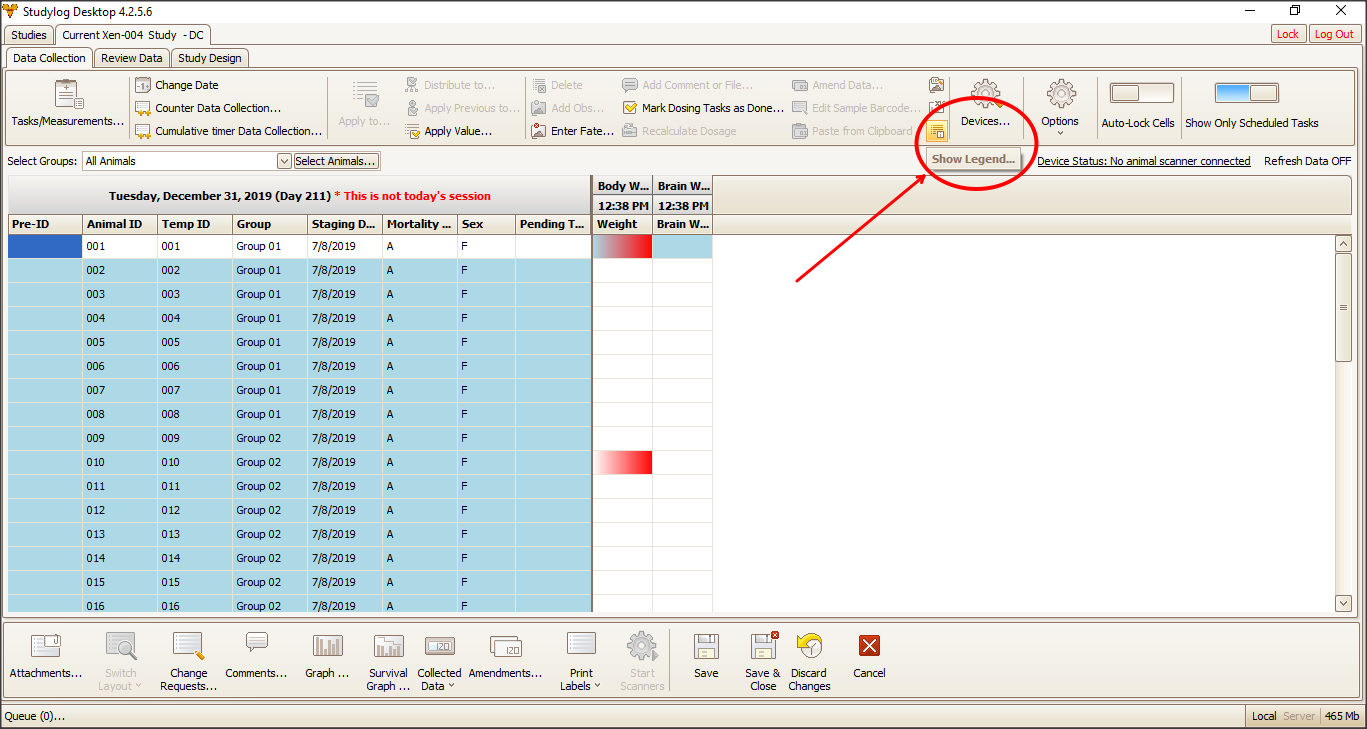Open Counter Data Collection
This screenshot has width=1367, height=729.
click(208, 108)
